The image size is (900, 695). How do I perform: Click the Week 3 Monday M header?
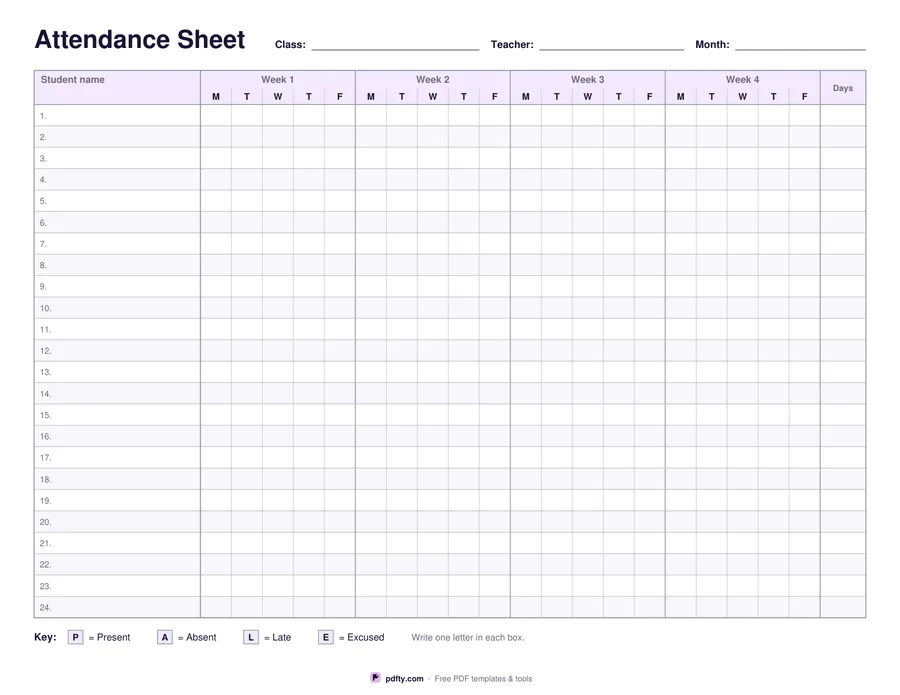(526, 96)
